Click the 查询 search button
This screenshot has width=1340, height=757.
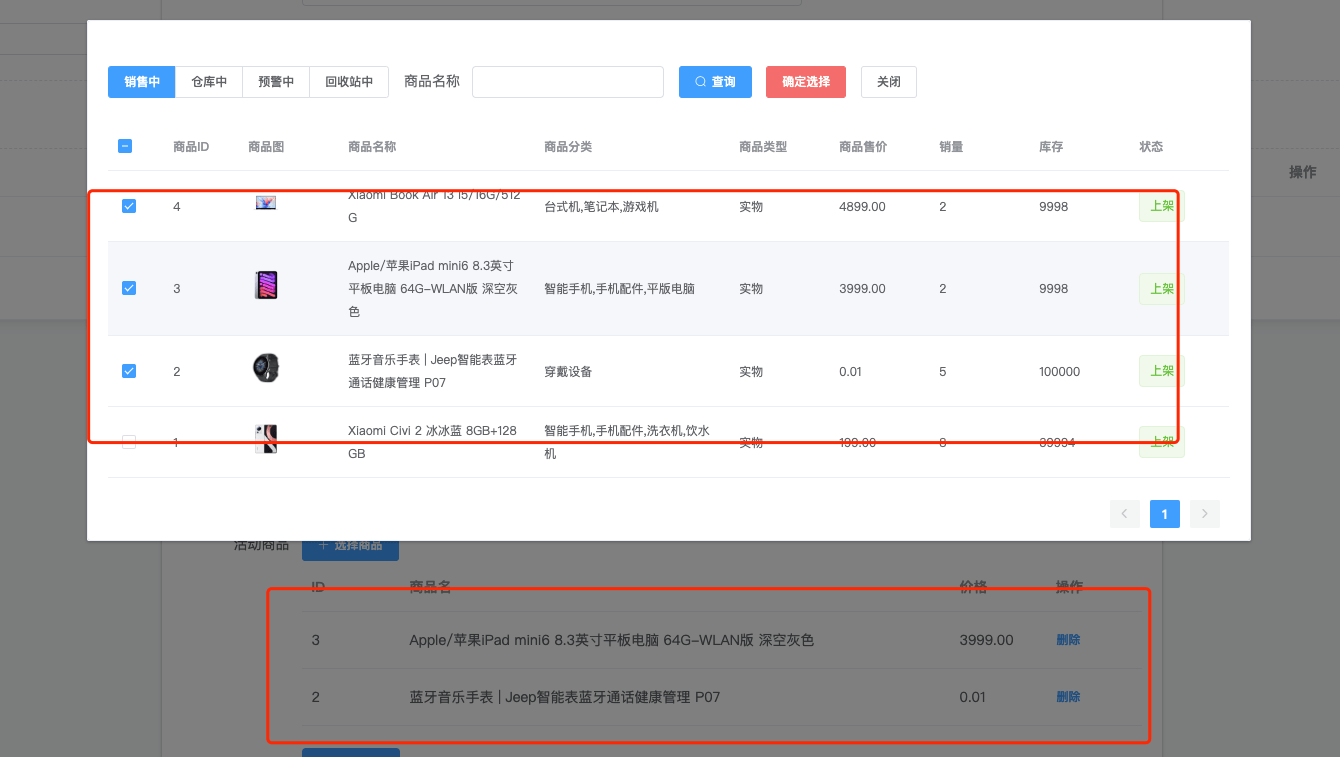point(715,82)
